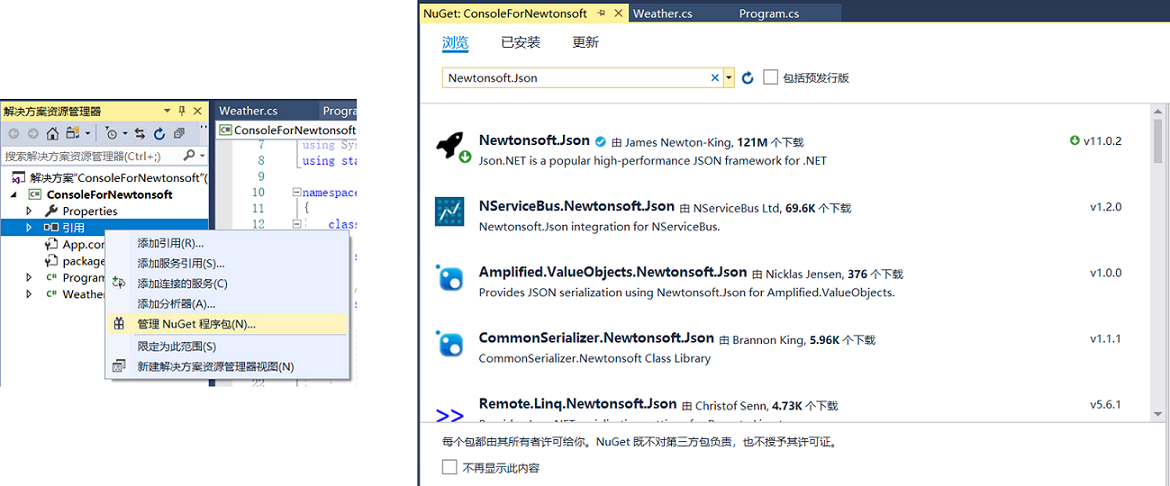Close the NuGet: ConsoleForNewtonsoft tab

point(619,13)
